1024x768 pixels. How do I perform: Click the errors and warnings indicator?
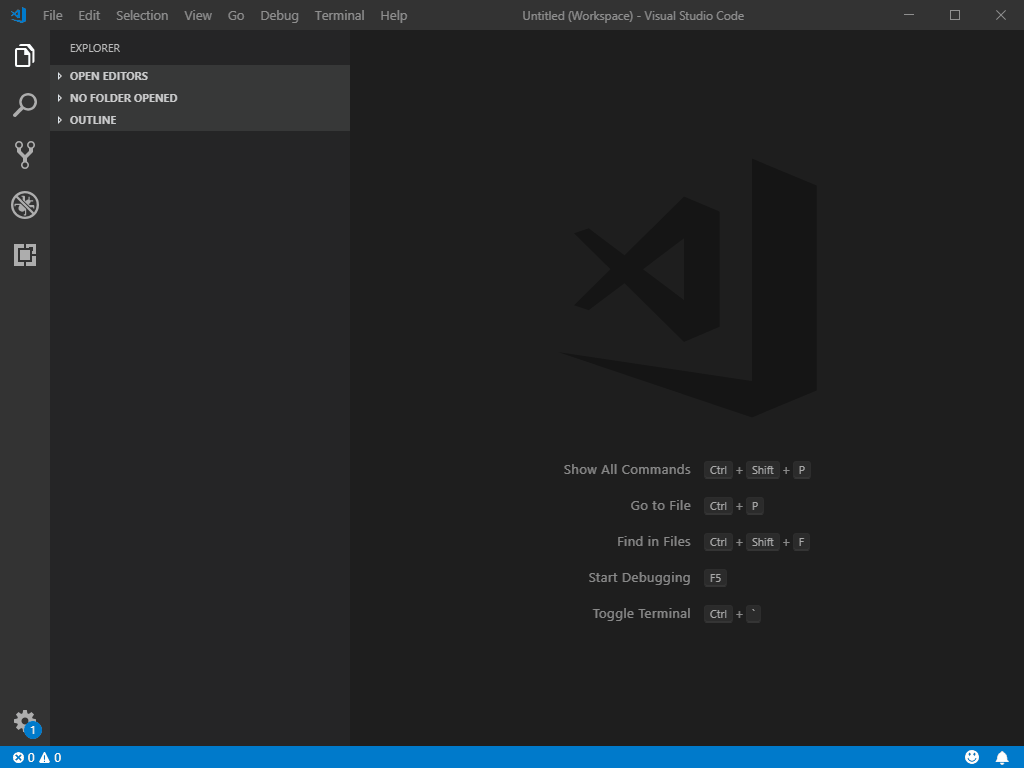[x=37, y=757]
